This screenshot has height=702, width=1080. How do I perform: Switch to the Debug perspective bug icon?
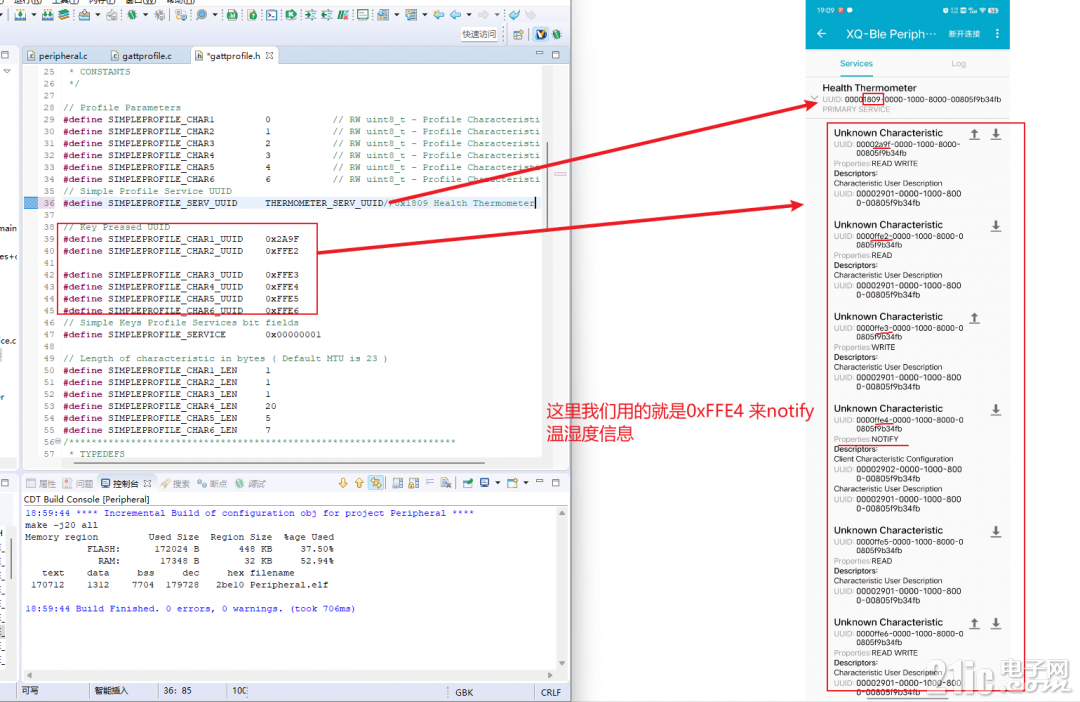coord(557,34)
